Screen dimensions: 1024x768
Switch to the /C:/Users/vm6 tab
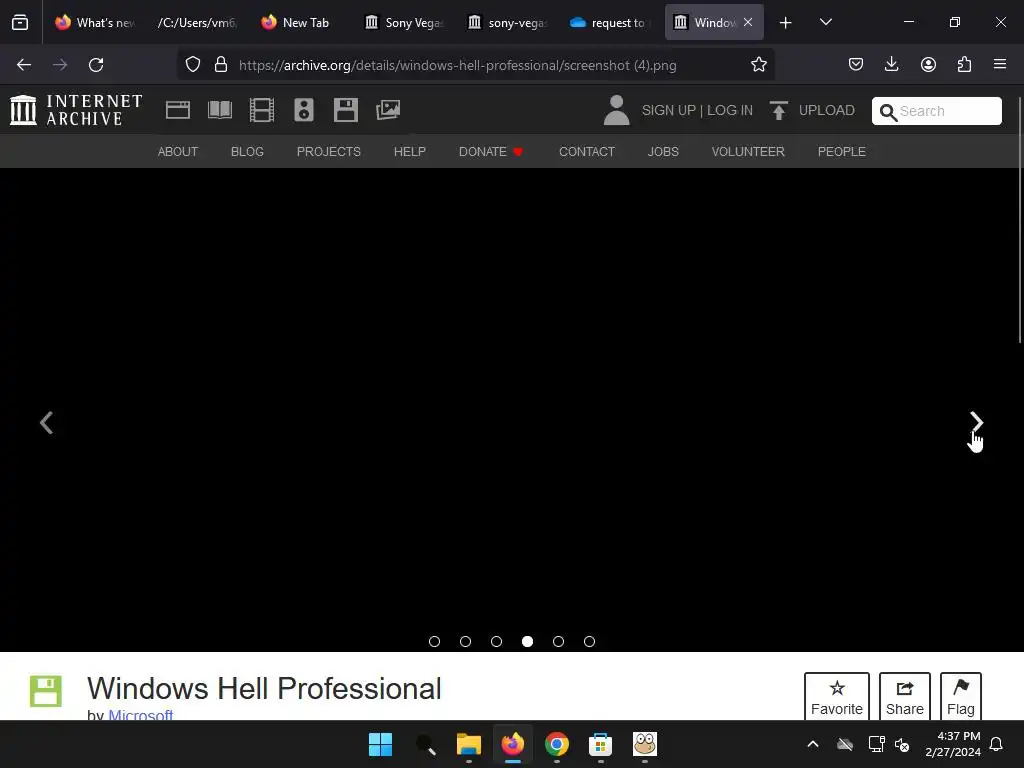point(197,23)
